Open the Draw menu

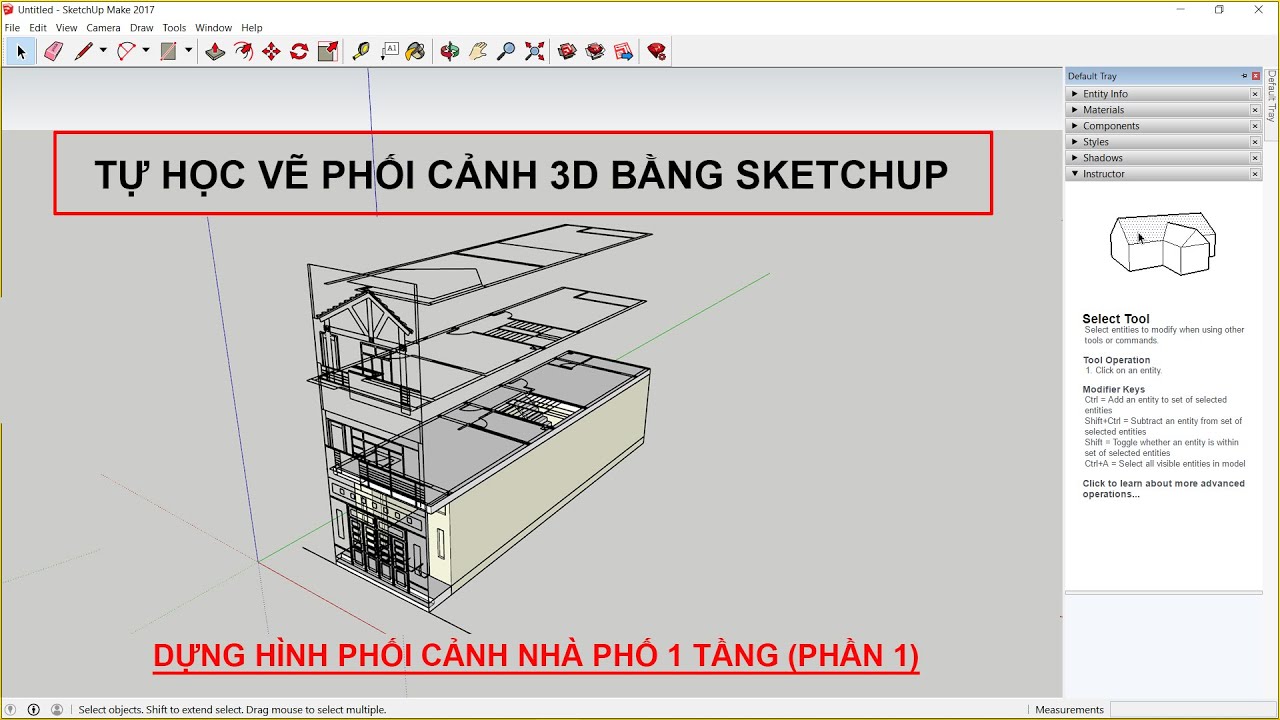click(142, 28)
